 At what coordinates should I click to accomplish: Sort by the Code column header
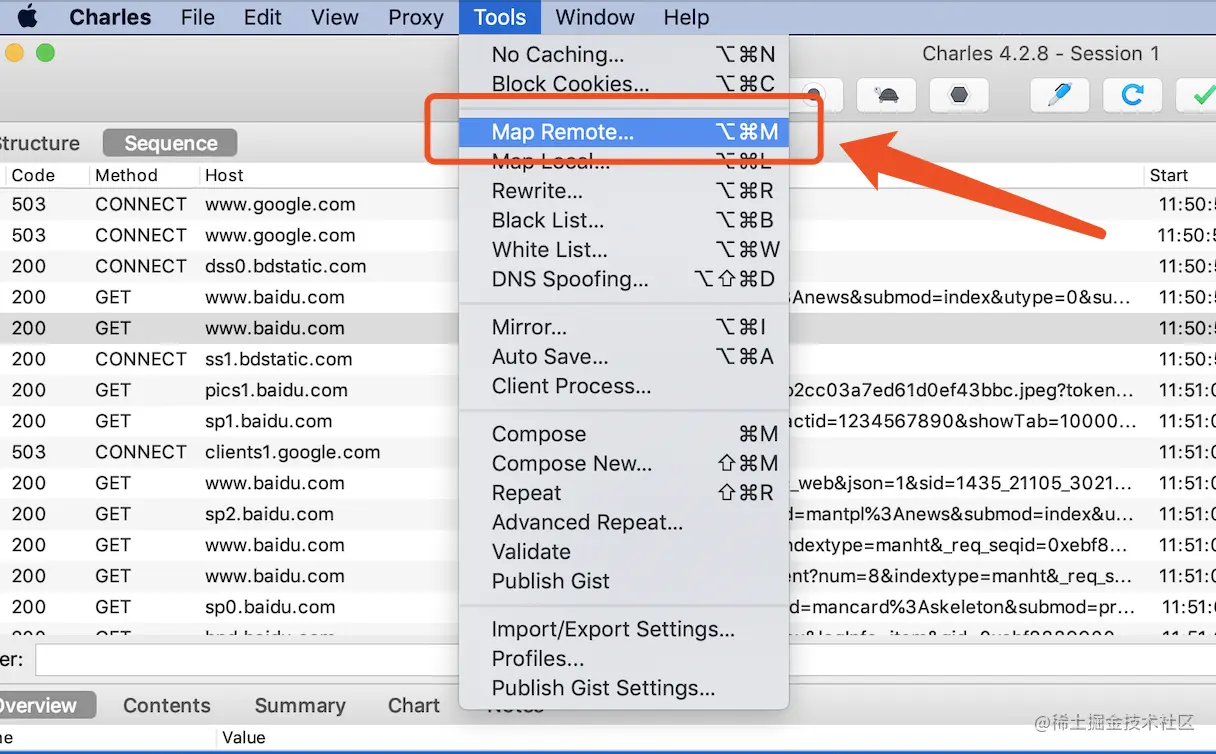click(x=33, y=175)
